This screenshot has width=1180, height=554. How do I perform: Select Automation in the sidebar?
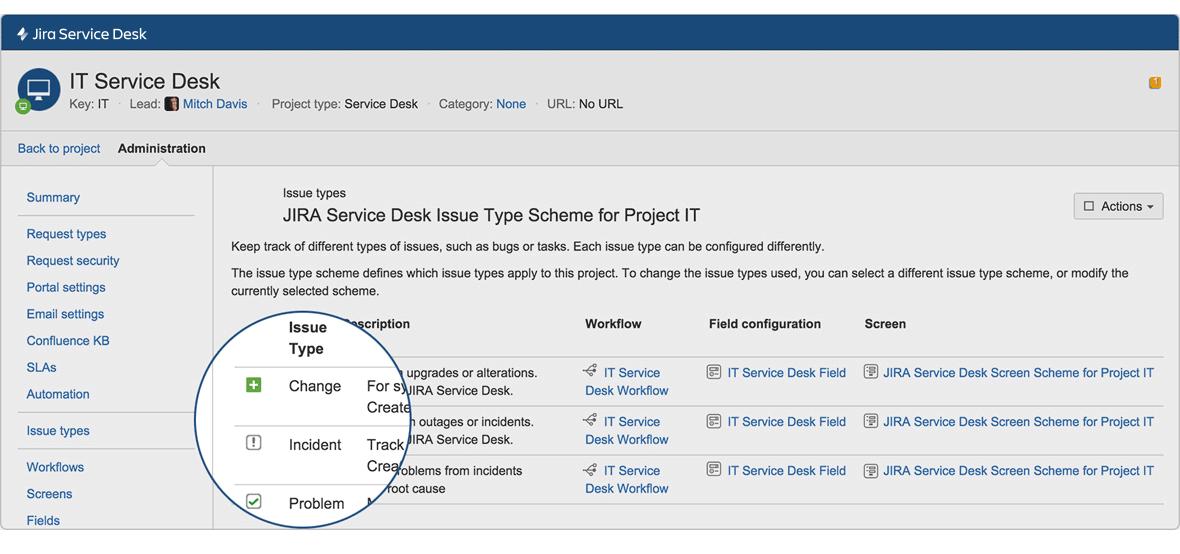(58, 394)
